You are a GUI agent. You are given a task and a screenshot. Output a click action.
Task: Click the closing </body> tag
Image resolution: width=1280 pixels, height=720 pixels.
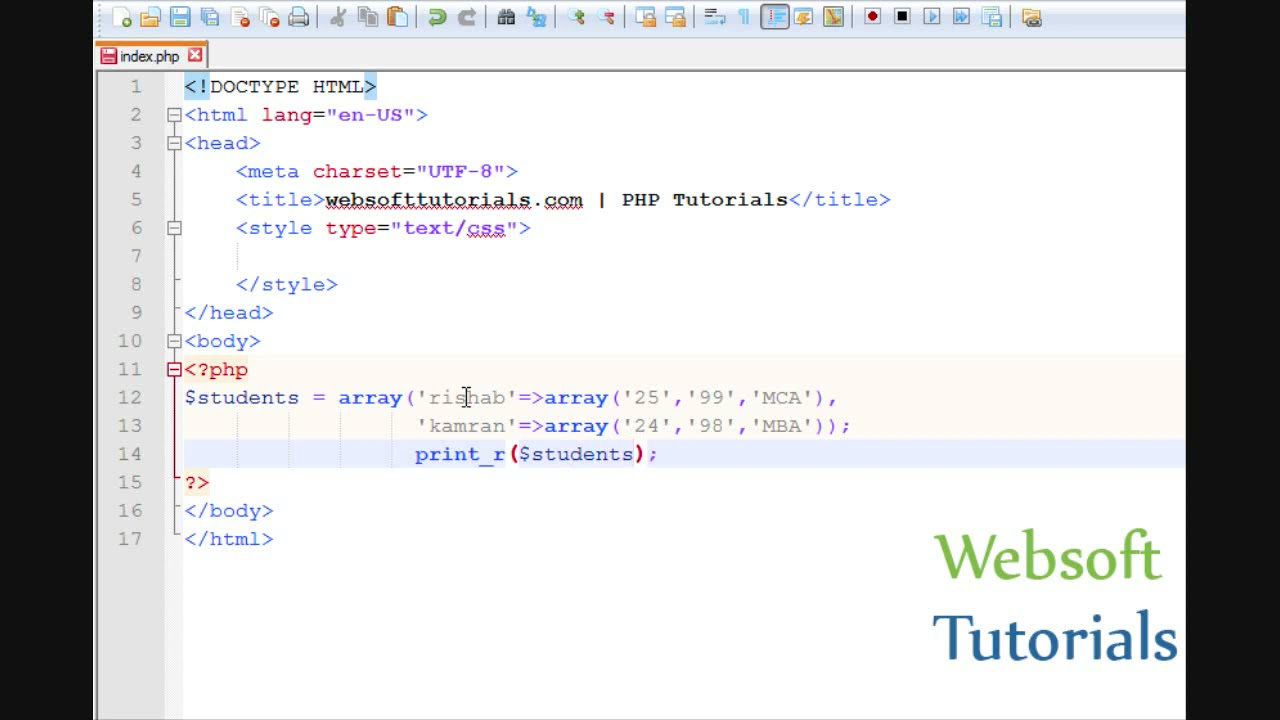[x=229, y=511]
